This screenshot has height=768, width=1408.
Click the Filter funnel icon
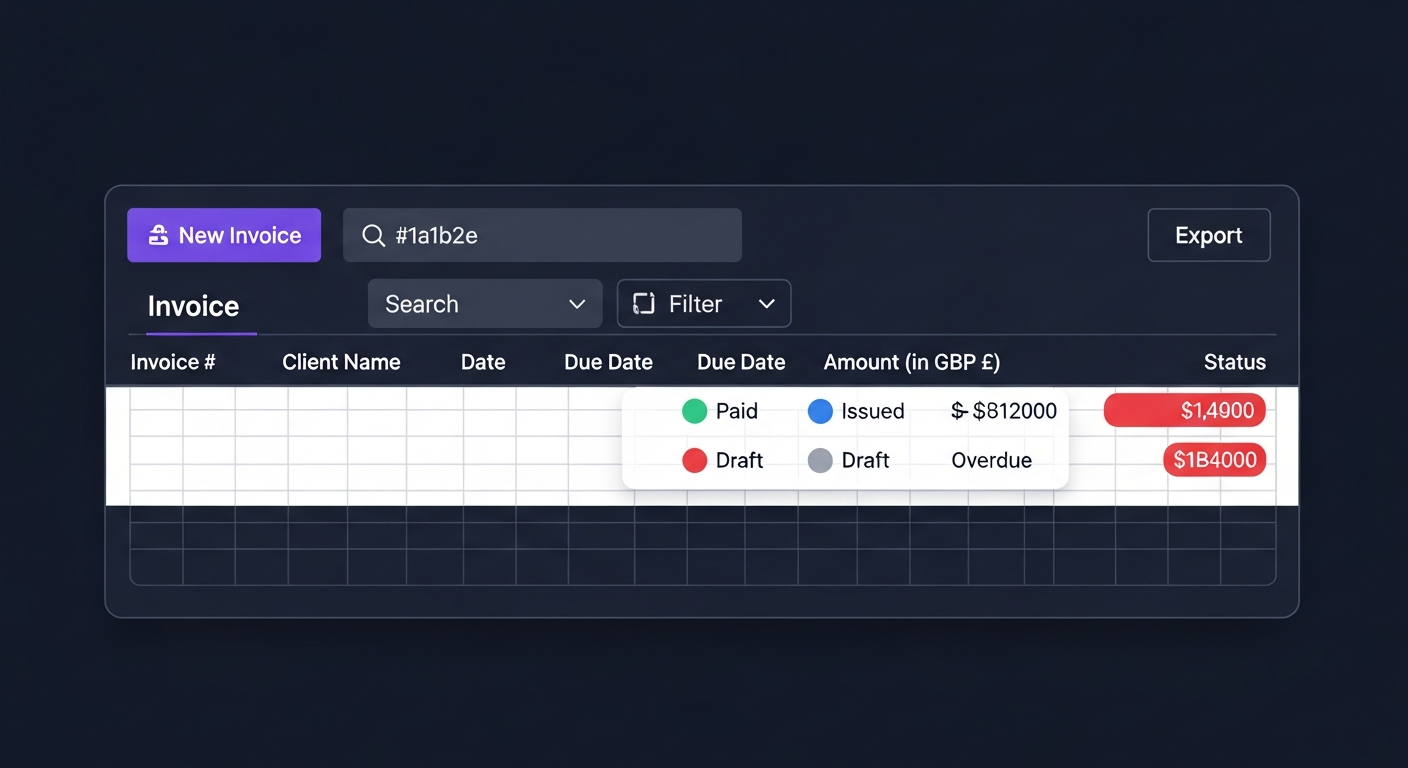tap(641, 303)
